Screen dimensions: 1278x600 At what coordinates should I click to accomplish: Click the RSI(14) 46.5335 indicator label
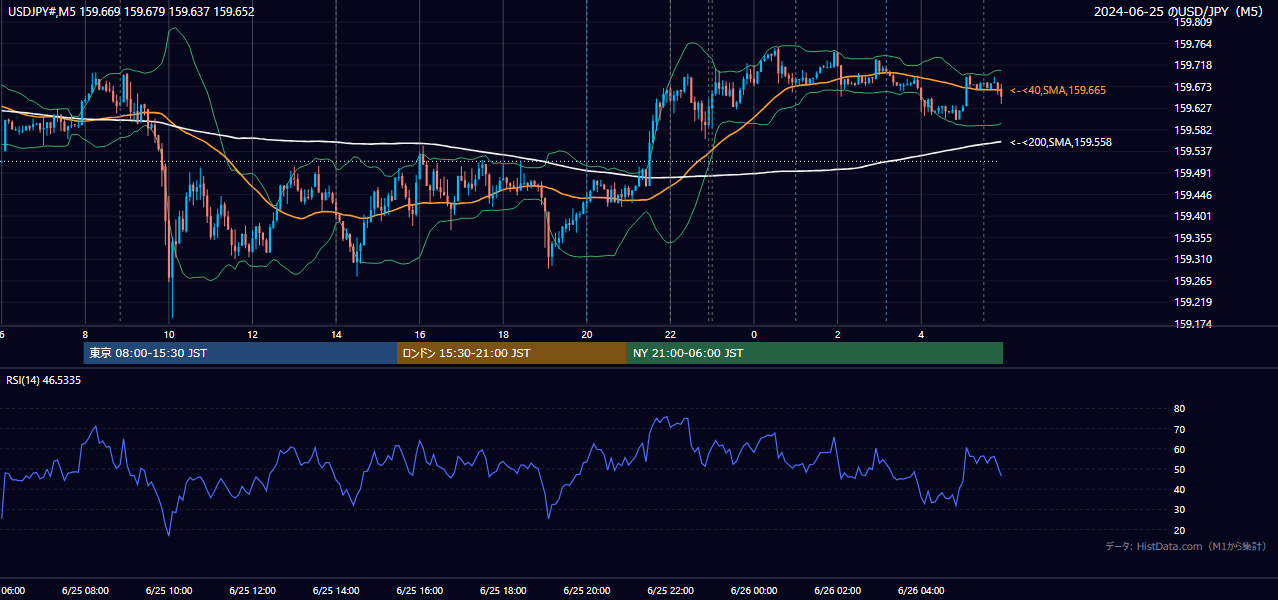(x=44, y=380)
